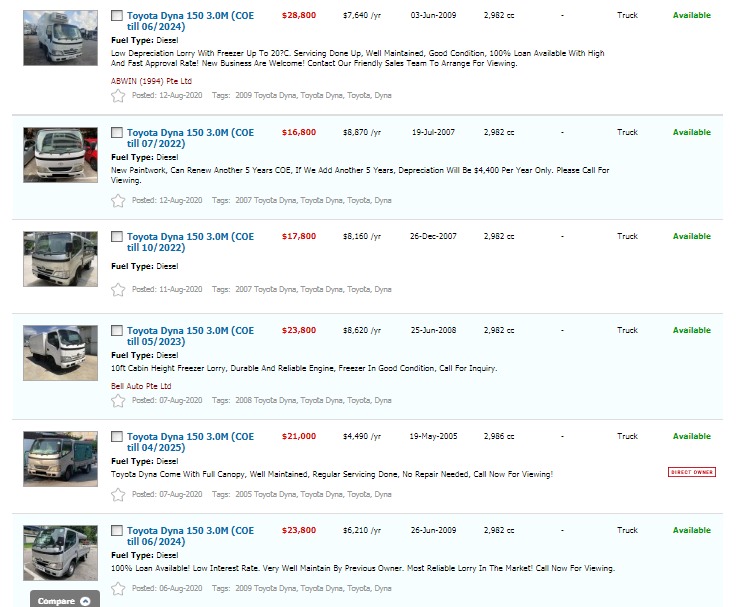Star the listing posted 06-Aug-2020

click(118, 588)
